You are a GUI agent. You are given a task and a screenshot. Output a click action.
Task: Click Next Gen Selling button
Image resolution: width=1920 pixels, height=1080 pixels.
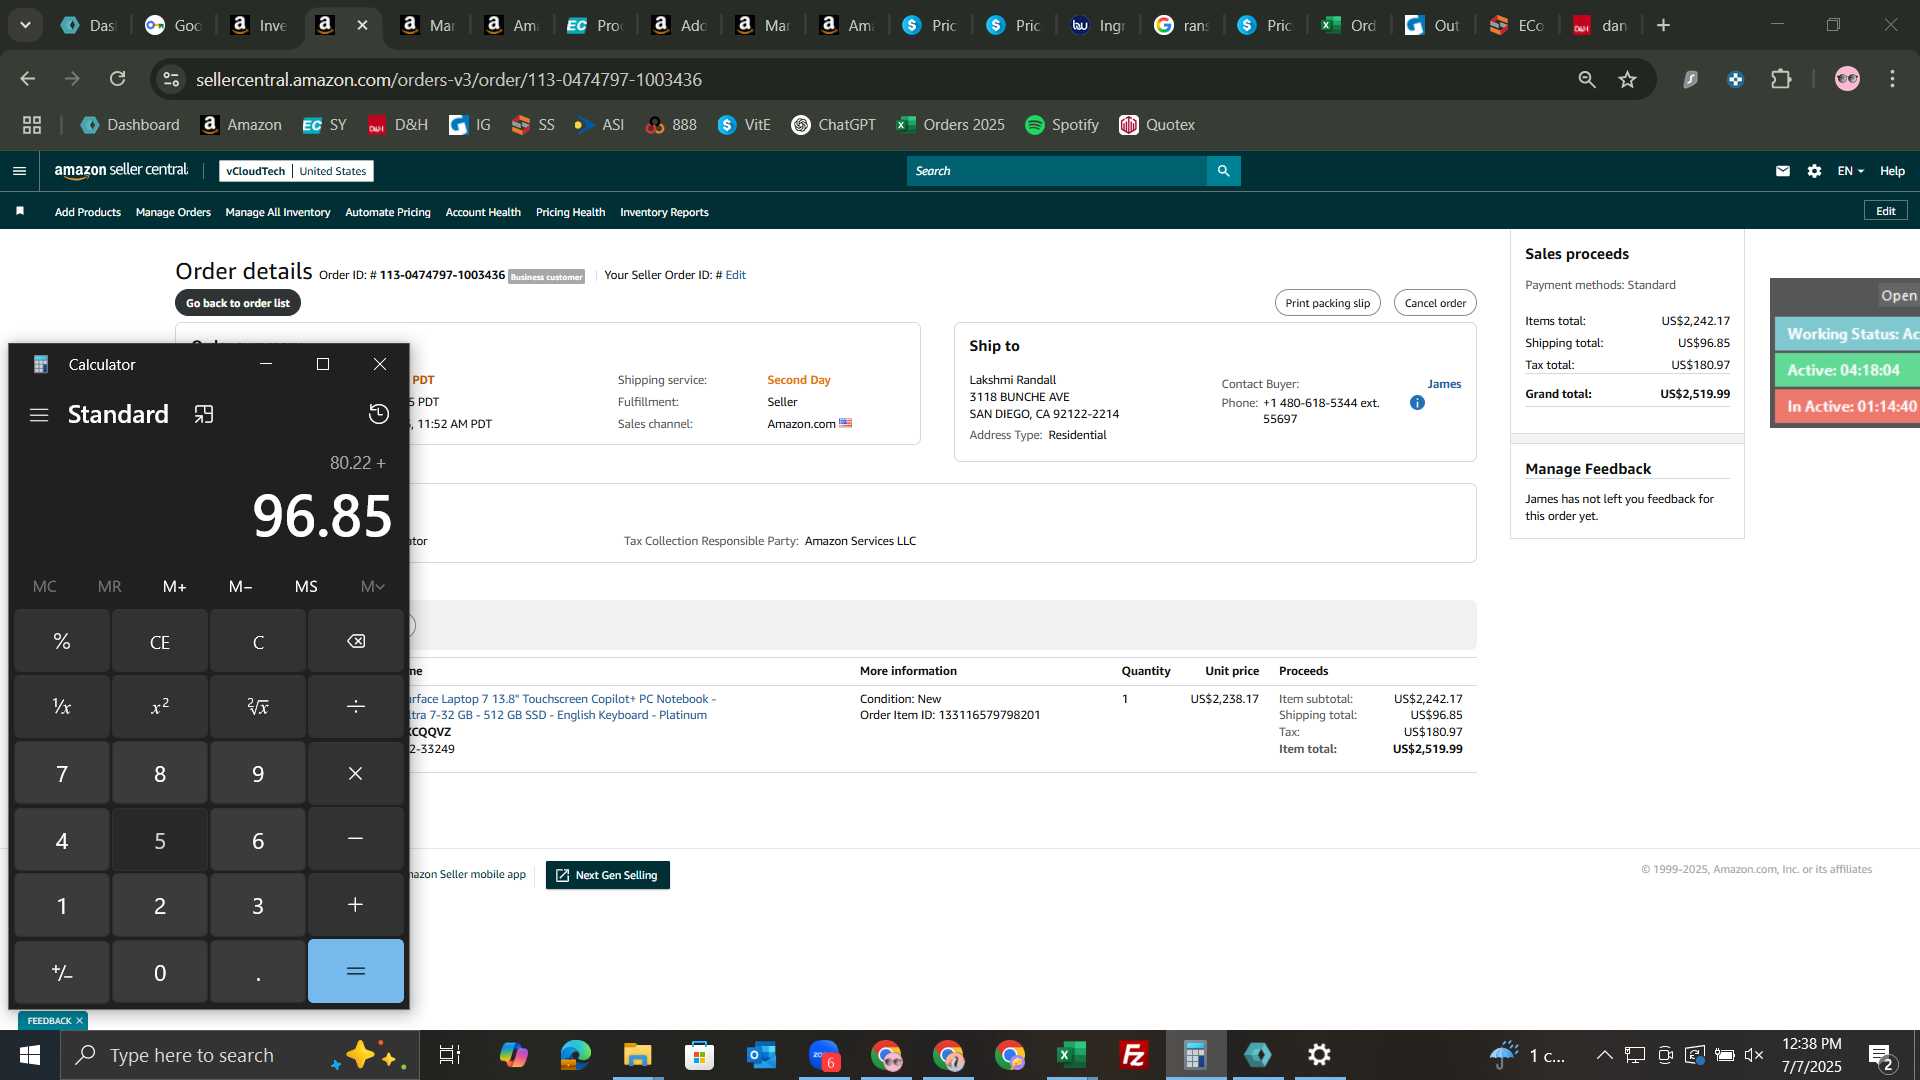click(x=607, y=875)
